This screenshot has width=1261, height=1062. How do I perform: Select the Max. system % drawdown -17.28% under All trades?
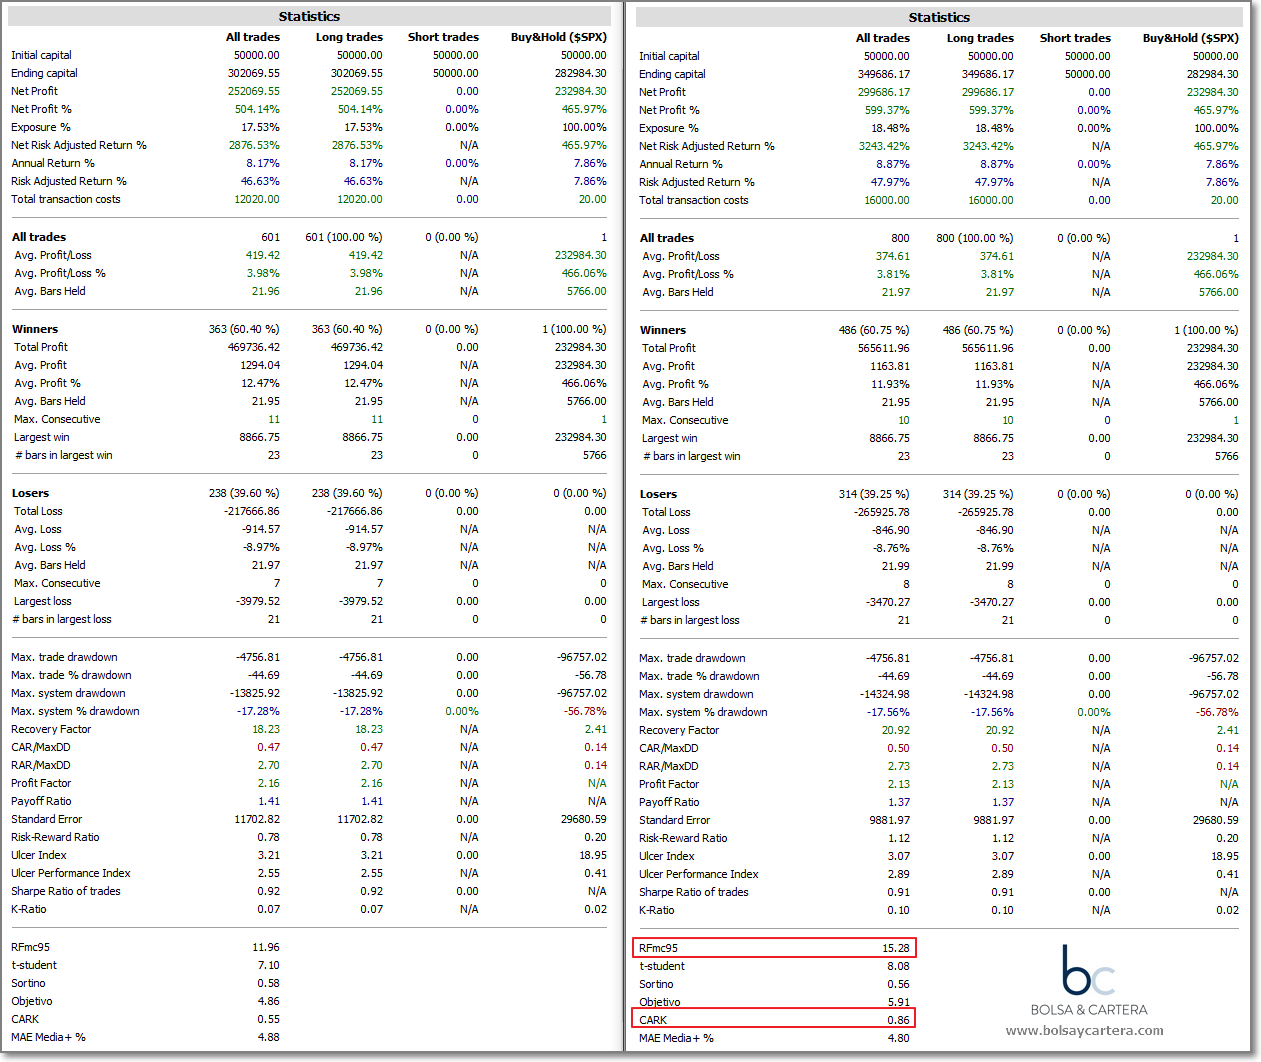pos(258,711)
